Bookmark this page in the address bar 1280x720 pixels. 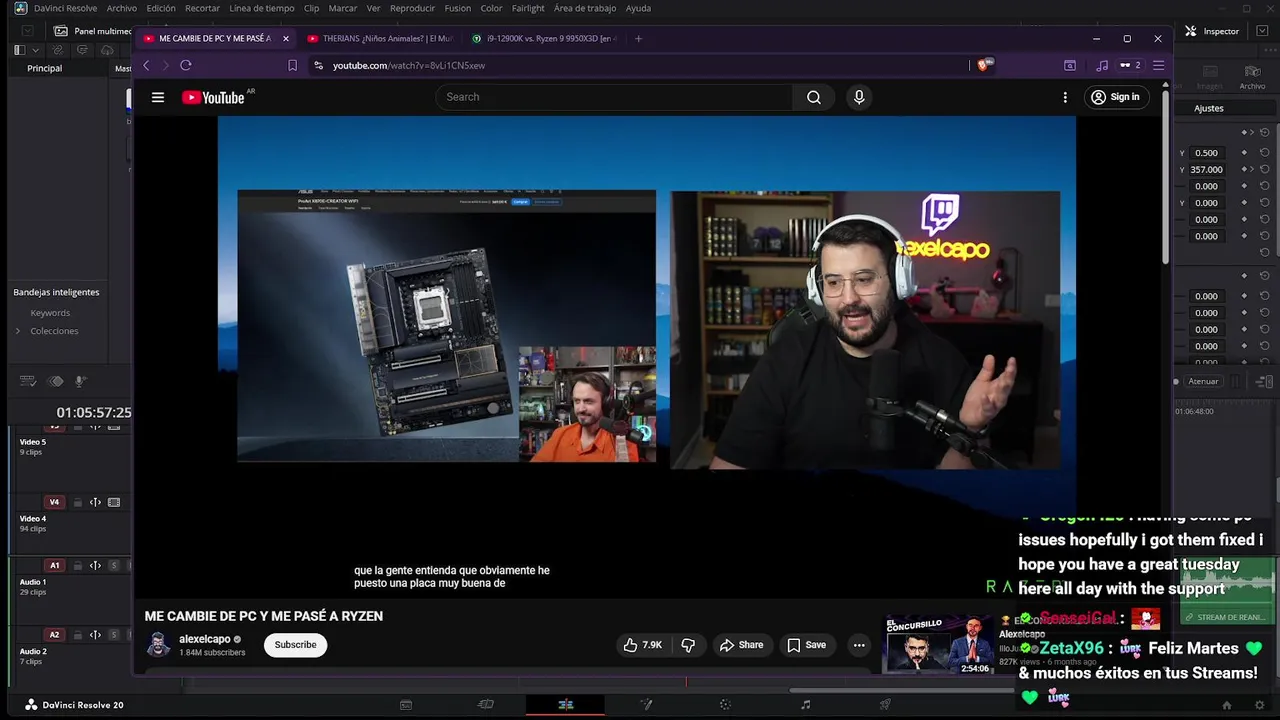coord(292,65)
